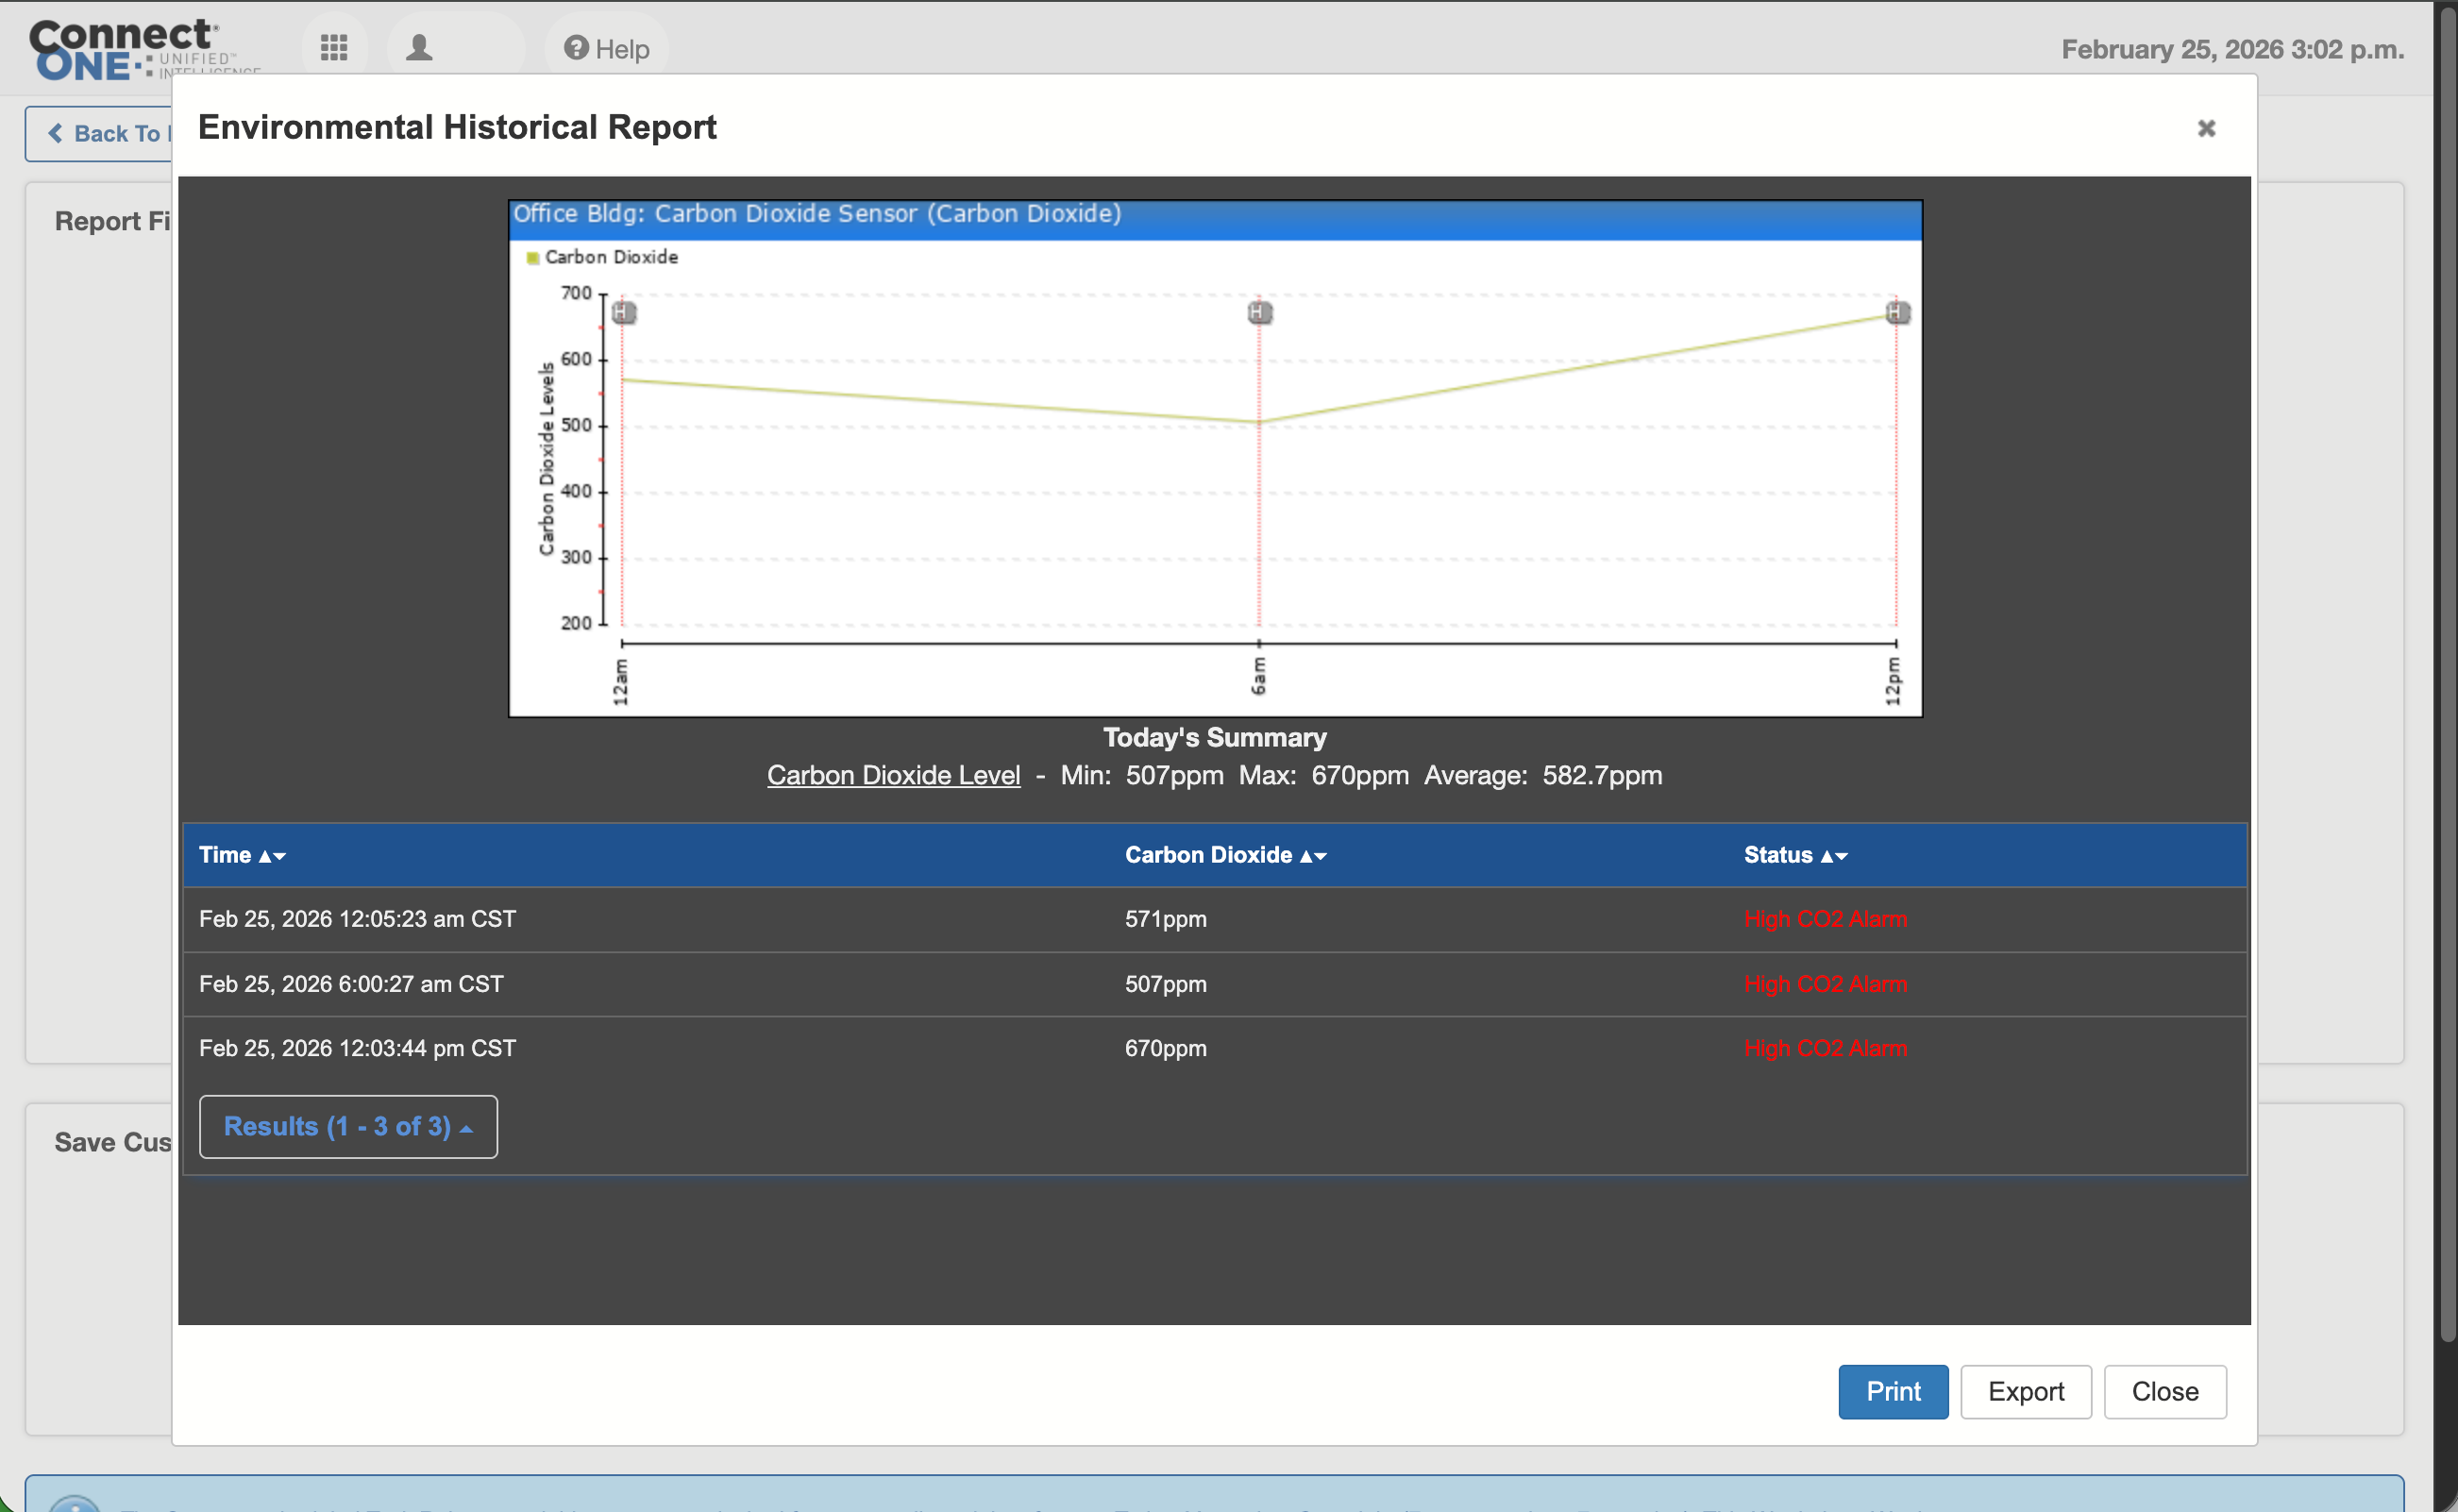Click the user profile icon

click(x=419, y=48)
